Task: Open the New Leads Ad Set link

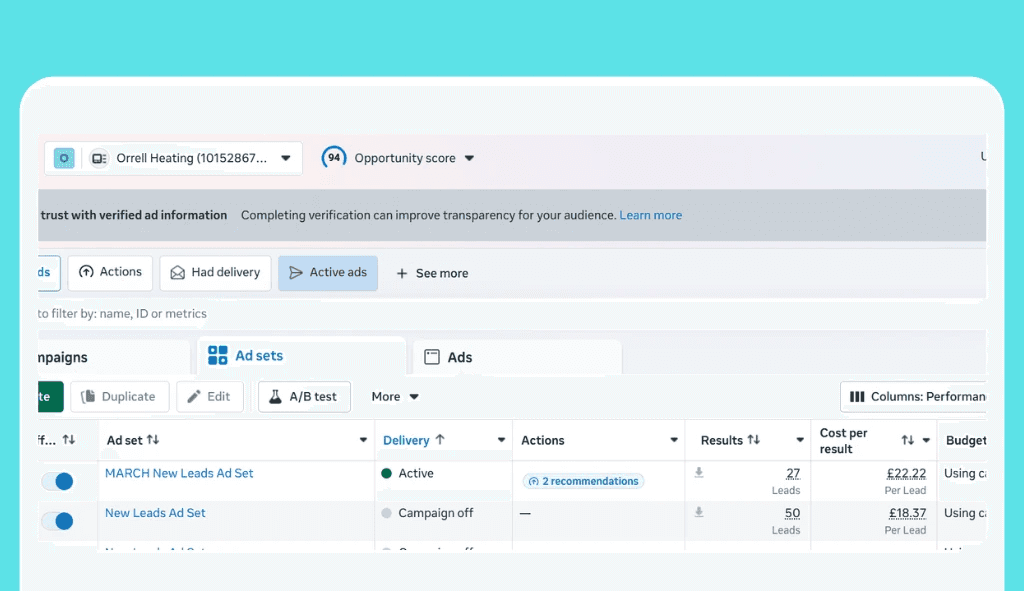Action: (x=155, y=513)
